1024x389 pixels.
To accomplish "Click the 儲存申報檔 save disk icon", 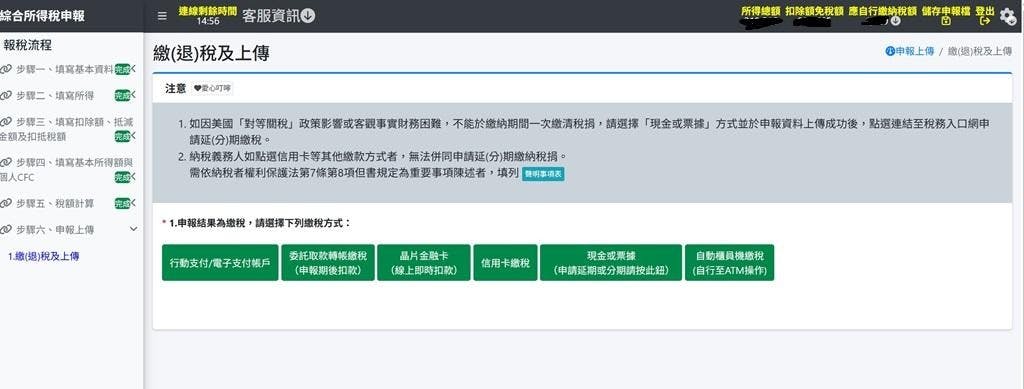I will click(946, 21).
